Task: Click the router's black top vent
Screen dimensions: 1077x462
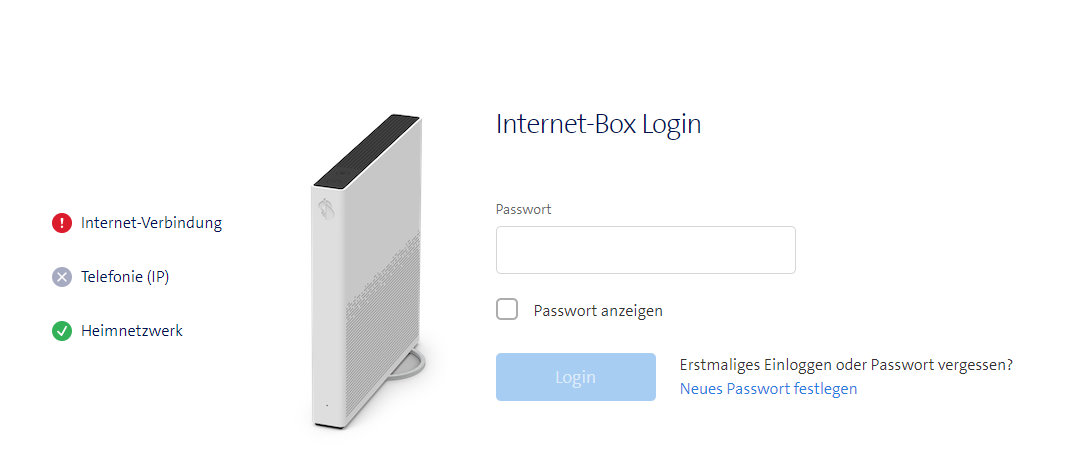Action: pyautogui.click(x=367, y=150)
